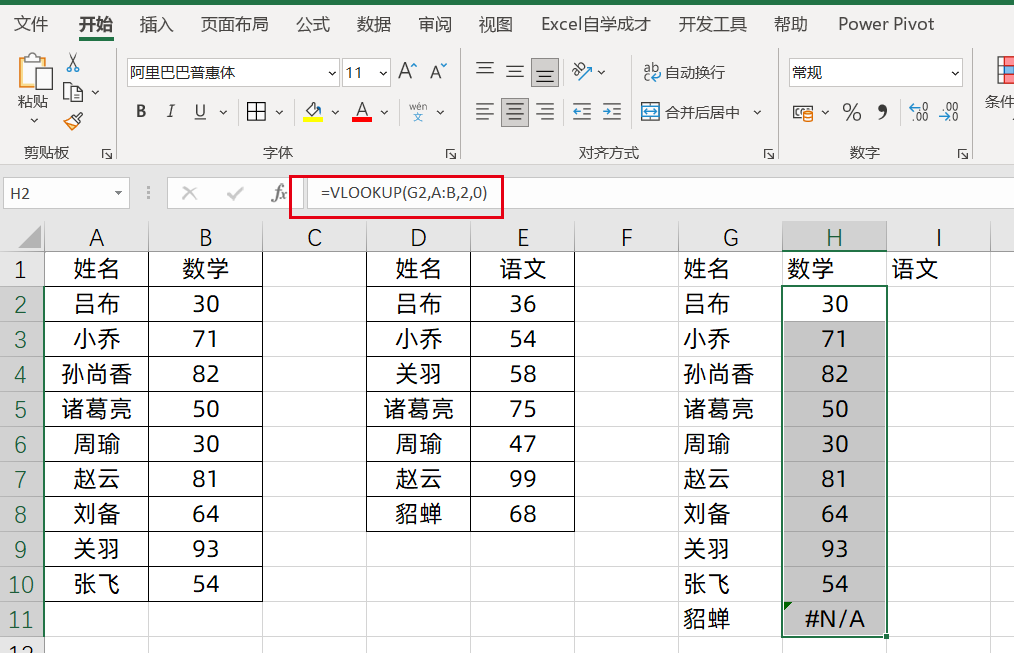
Task: Open 文件 menu tab
Action: (x=31, y=25)
